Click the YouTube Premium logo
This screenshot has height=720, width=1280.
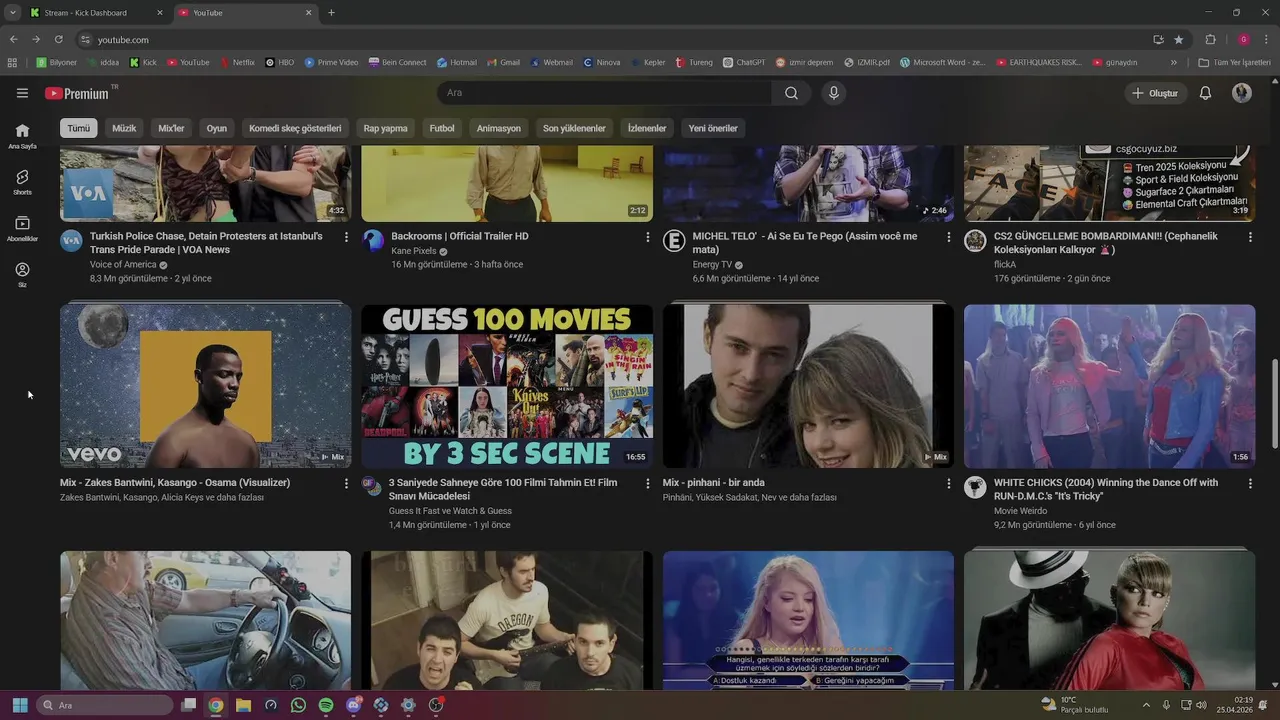[78, 93]
